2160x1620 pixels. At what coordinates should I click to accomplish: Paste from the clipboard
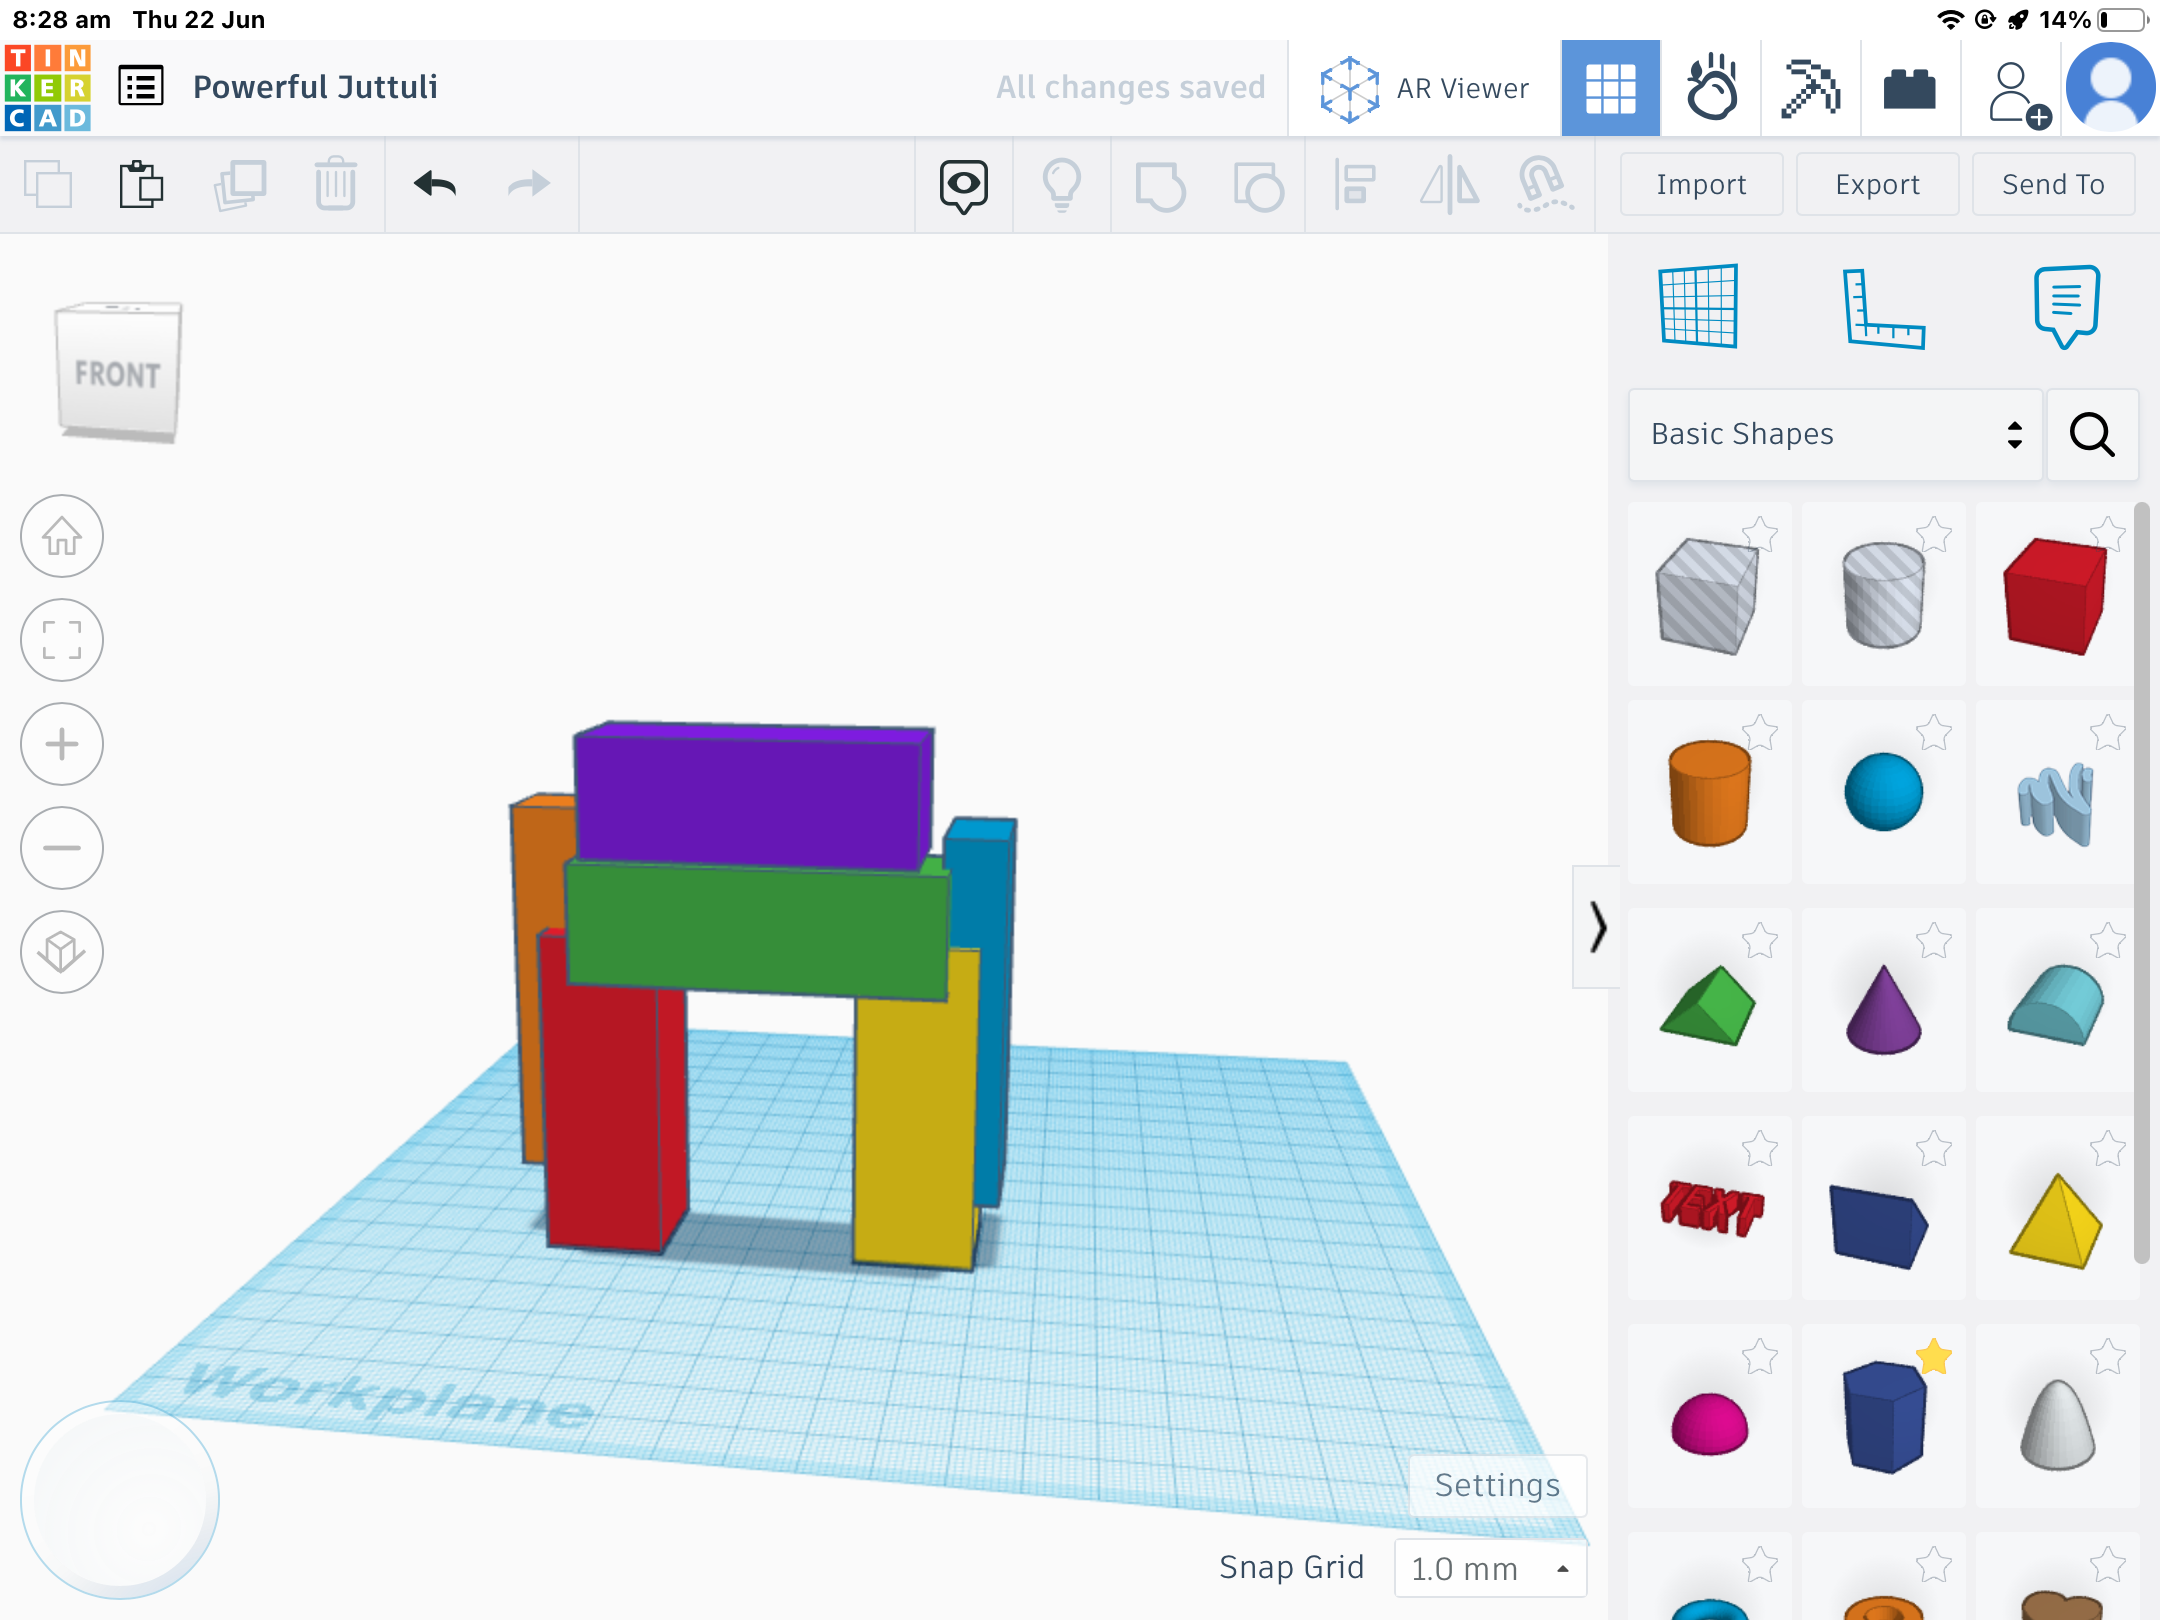(141, 185)
